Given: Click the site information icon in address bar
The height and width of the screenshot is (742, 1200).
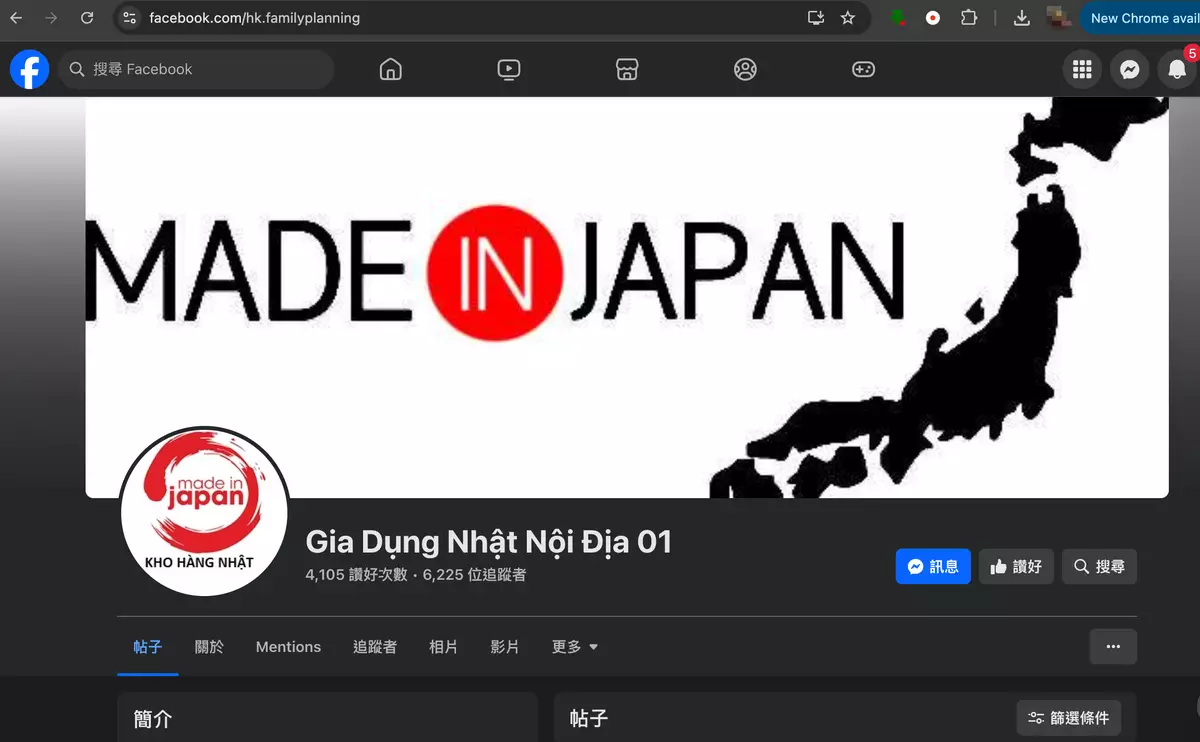Looking at the screenshot, I should (x=129, y=18).
